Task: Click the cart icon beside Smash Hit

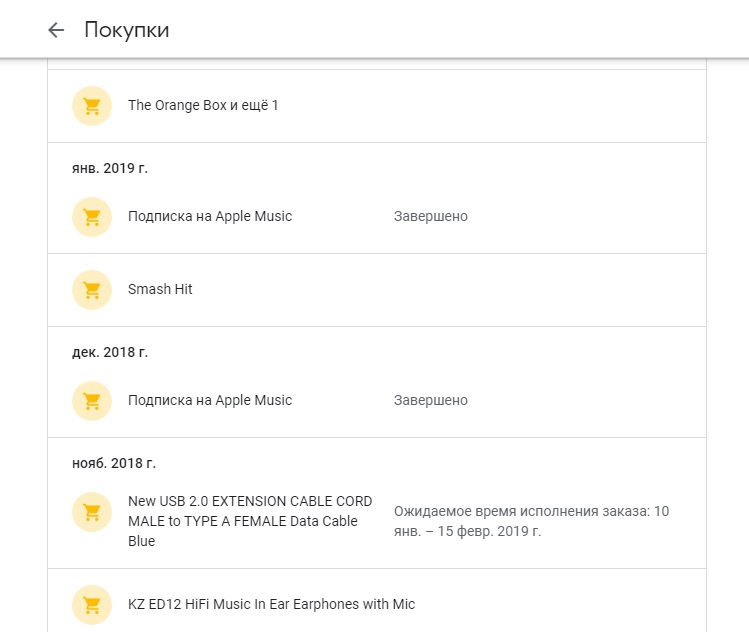Action: [x=92, y=290]
